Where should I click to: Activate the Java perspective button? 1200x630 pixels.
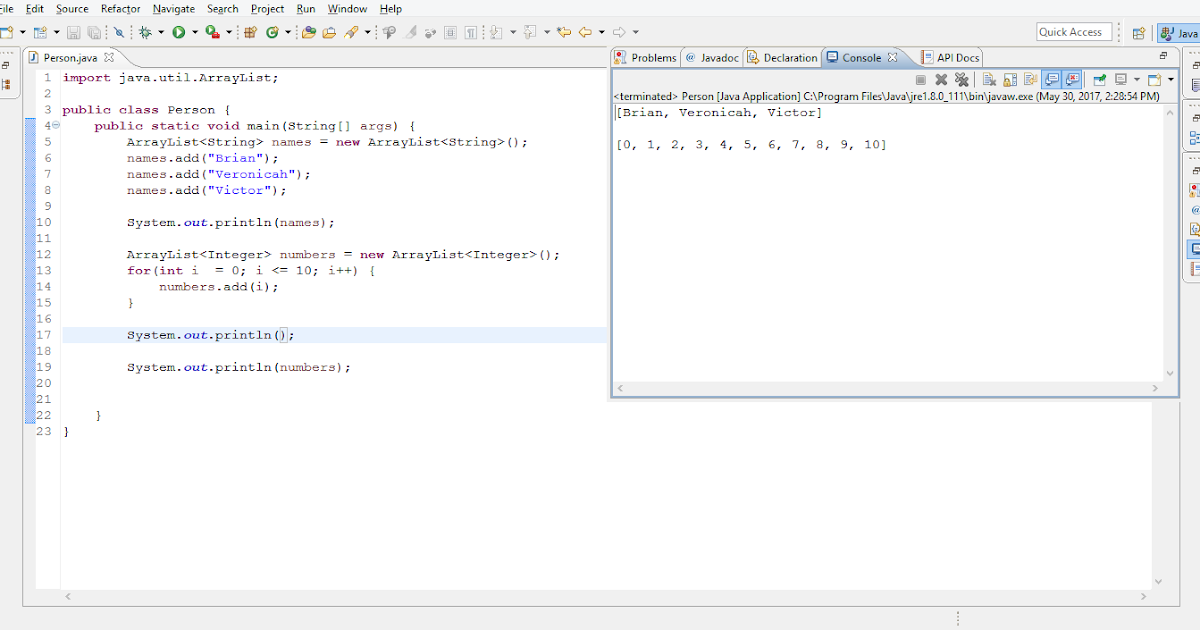(1178, 31)
